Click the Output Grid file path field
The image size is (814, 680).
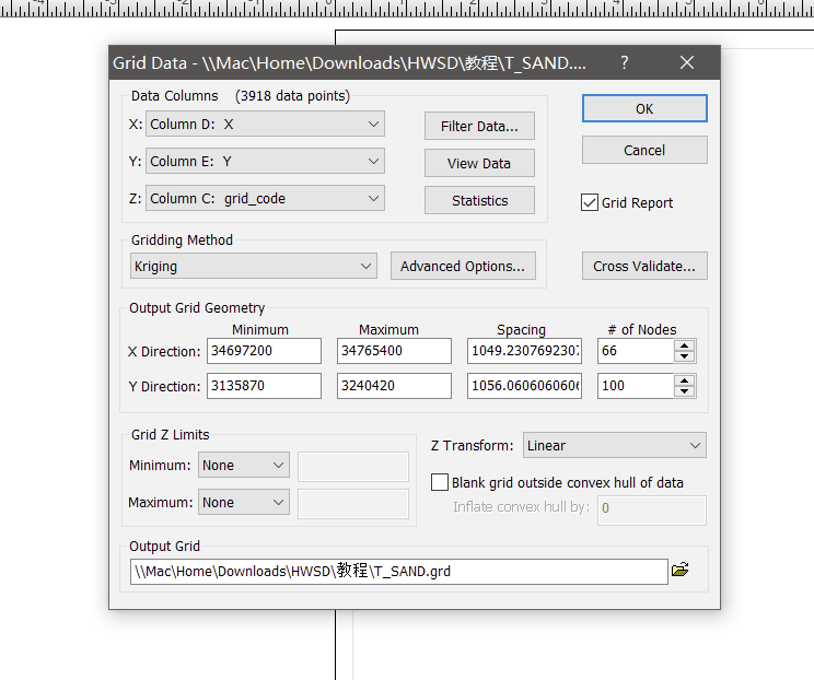(x=398, y=571)
